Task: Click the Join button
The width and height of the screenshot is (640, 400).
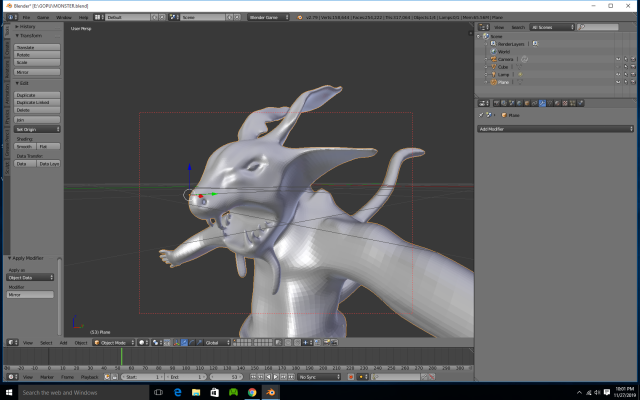Action: [x=37, y=120]
